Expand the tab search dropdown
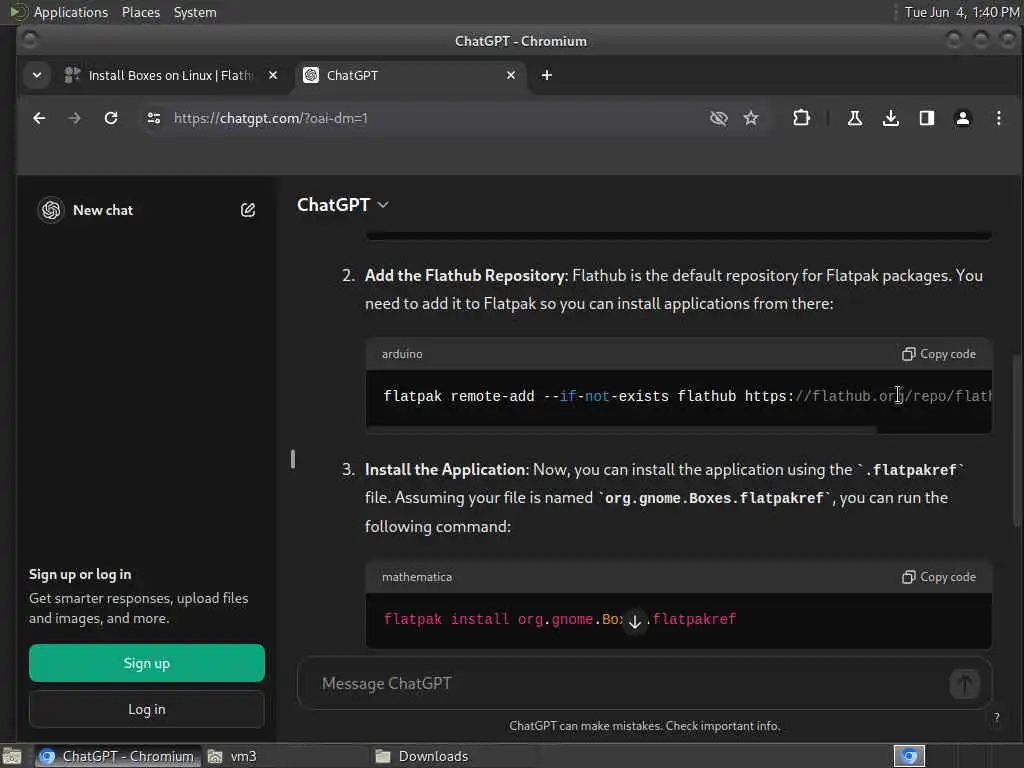The width and height of the screenshot is (1024, 768). tap(37, 75)
